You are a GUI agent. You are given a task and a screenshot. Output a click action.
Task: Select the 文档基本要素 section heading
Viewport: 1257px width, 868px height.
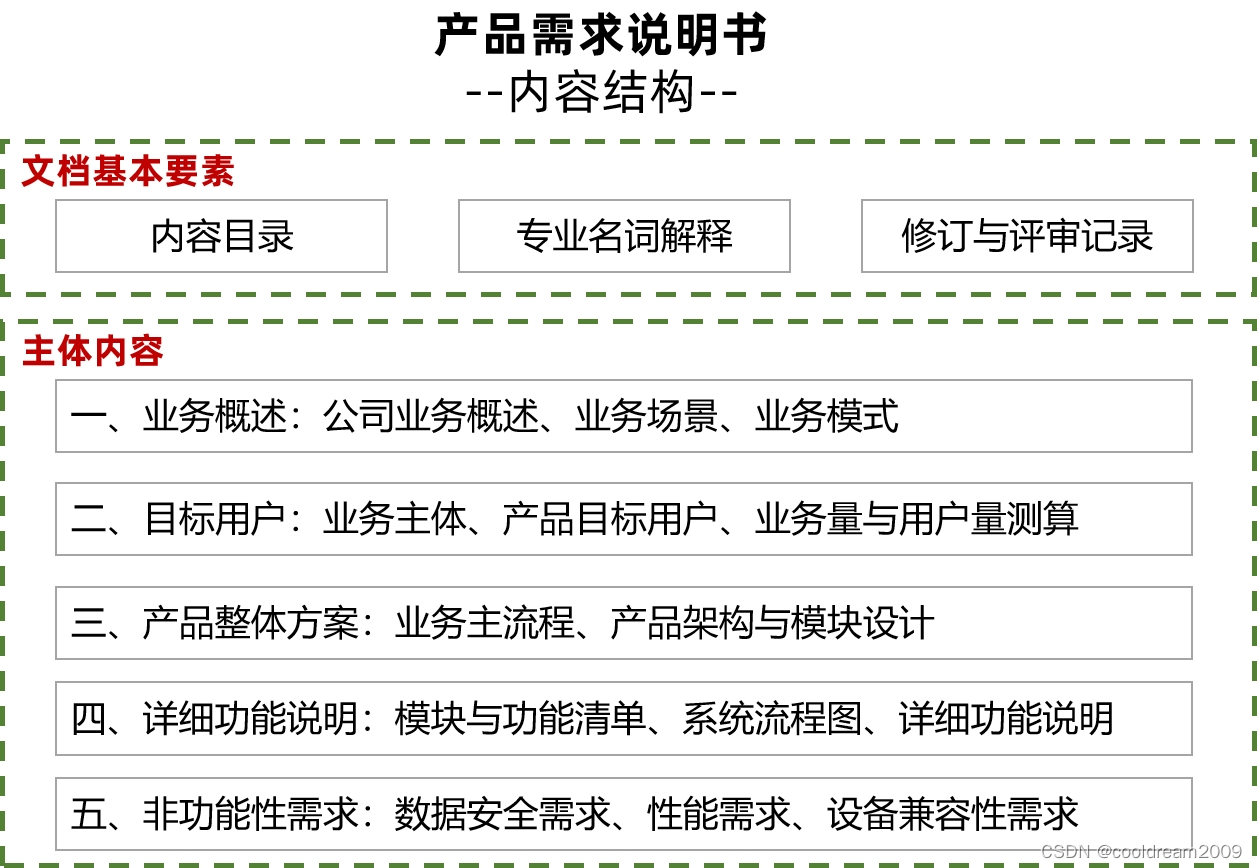[128, 171]
